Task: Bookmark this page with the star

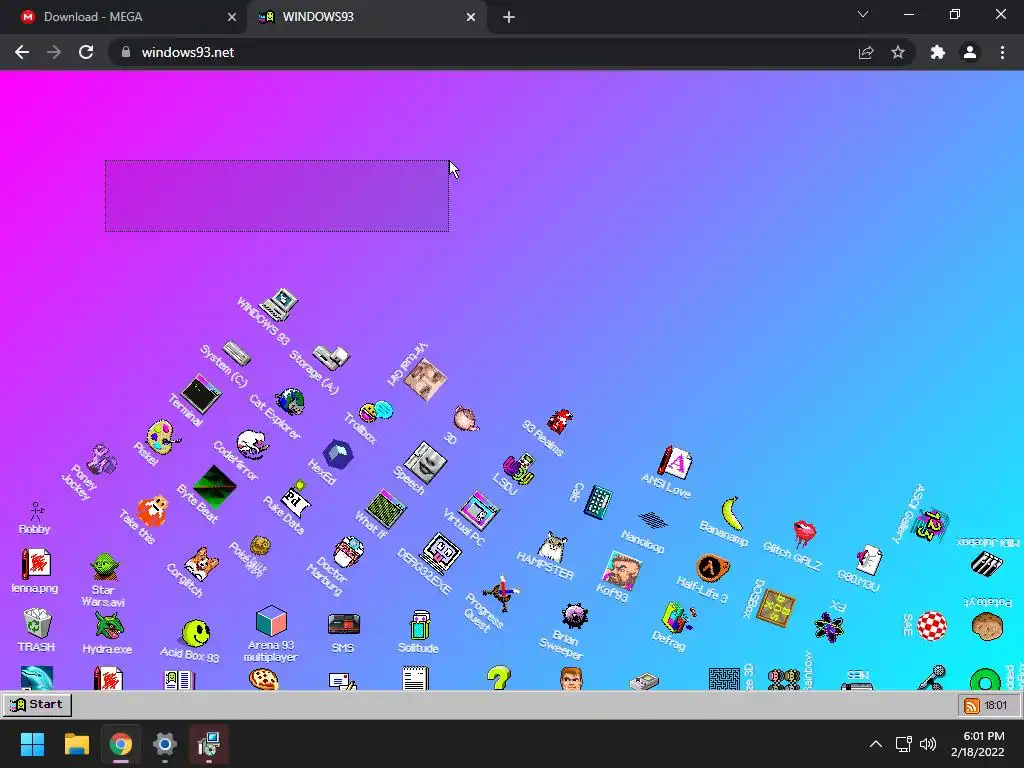Action: pos(898,52)
